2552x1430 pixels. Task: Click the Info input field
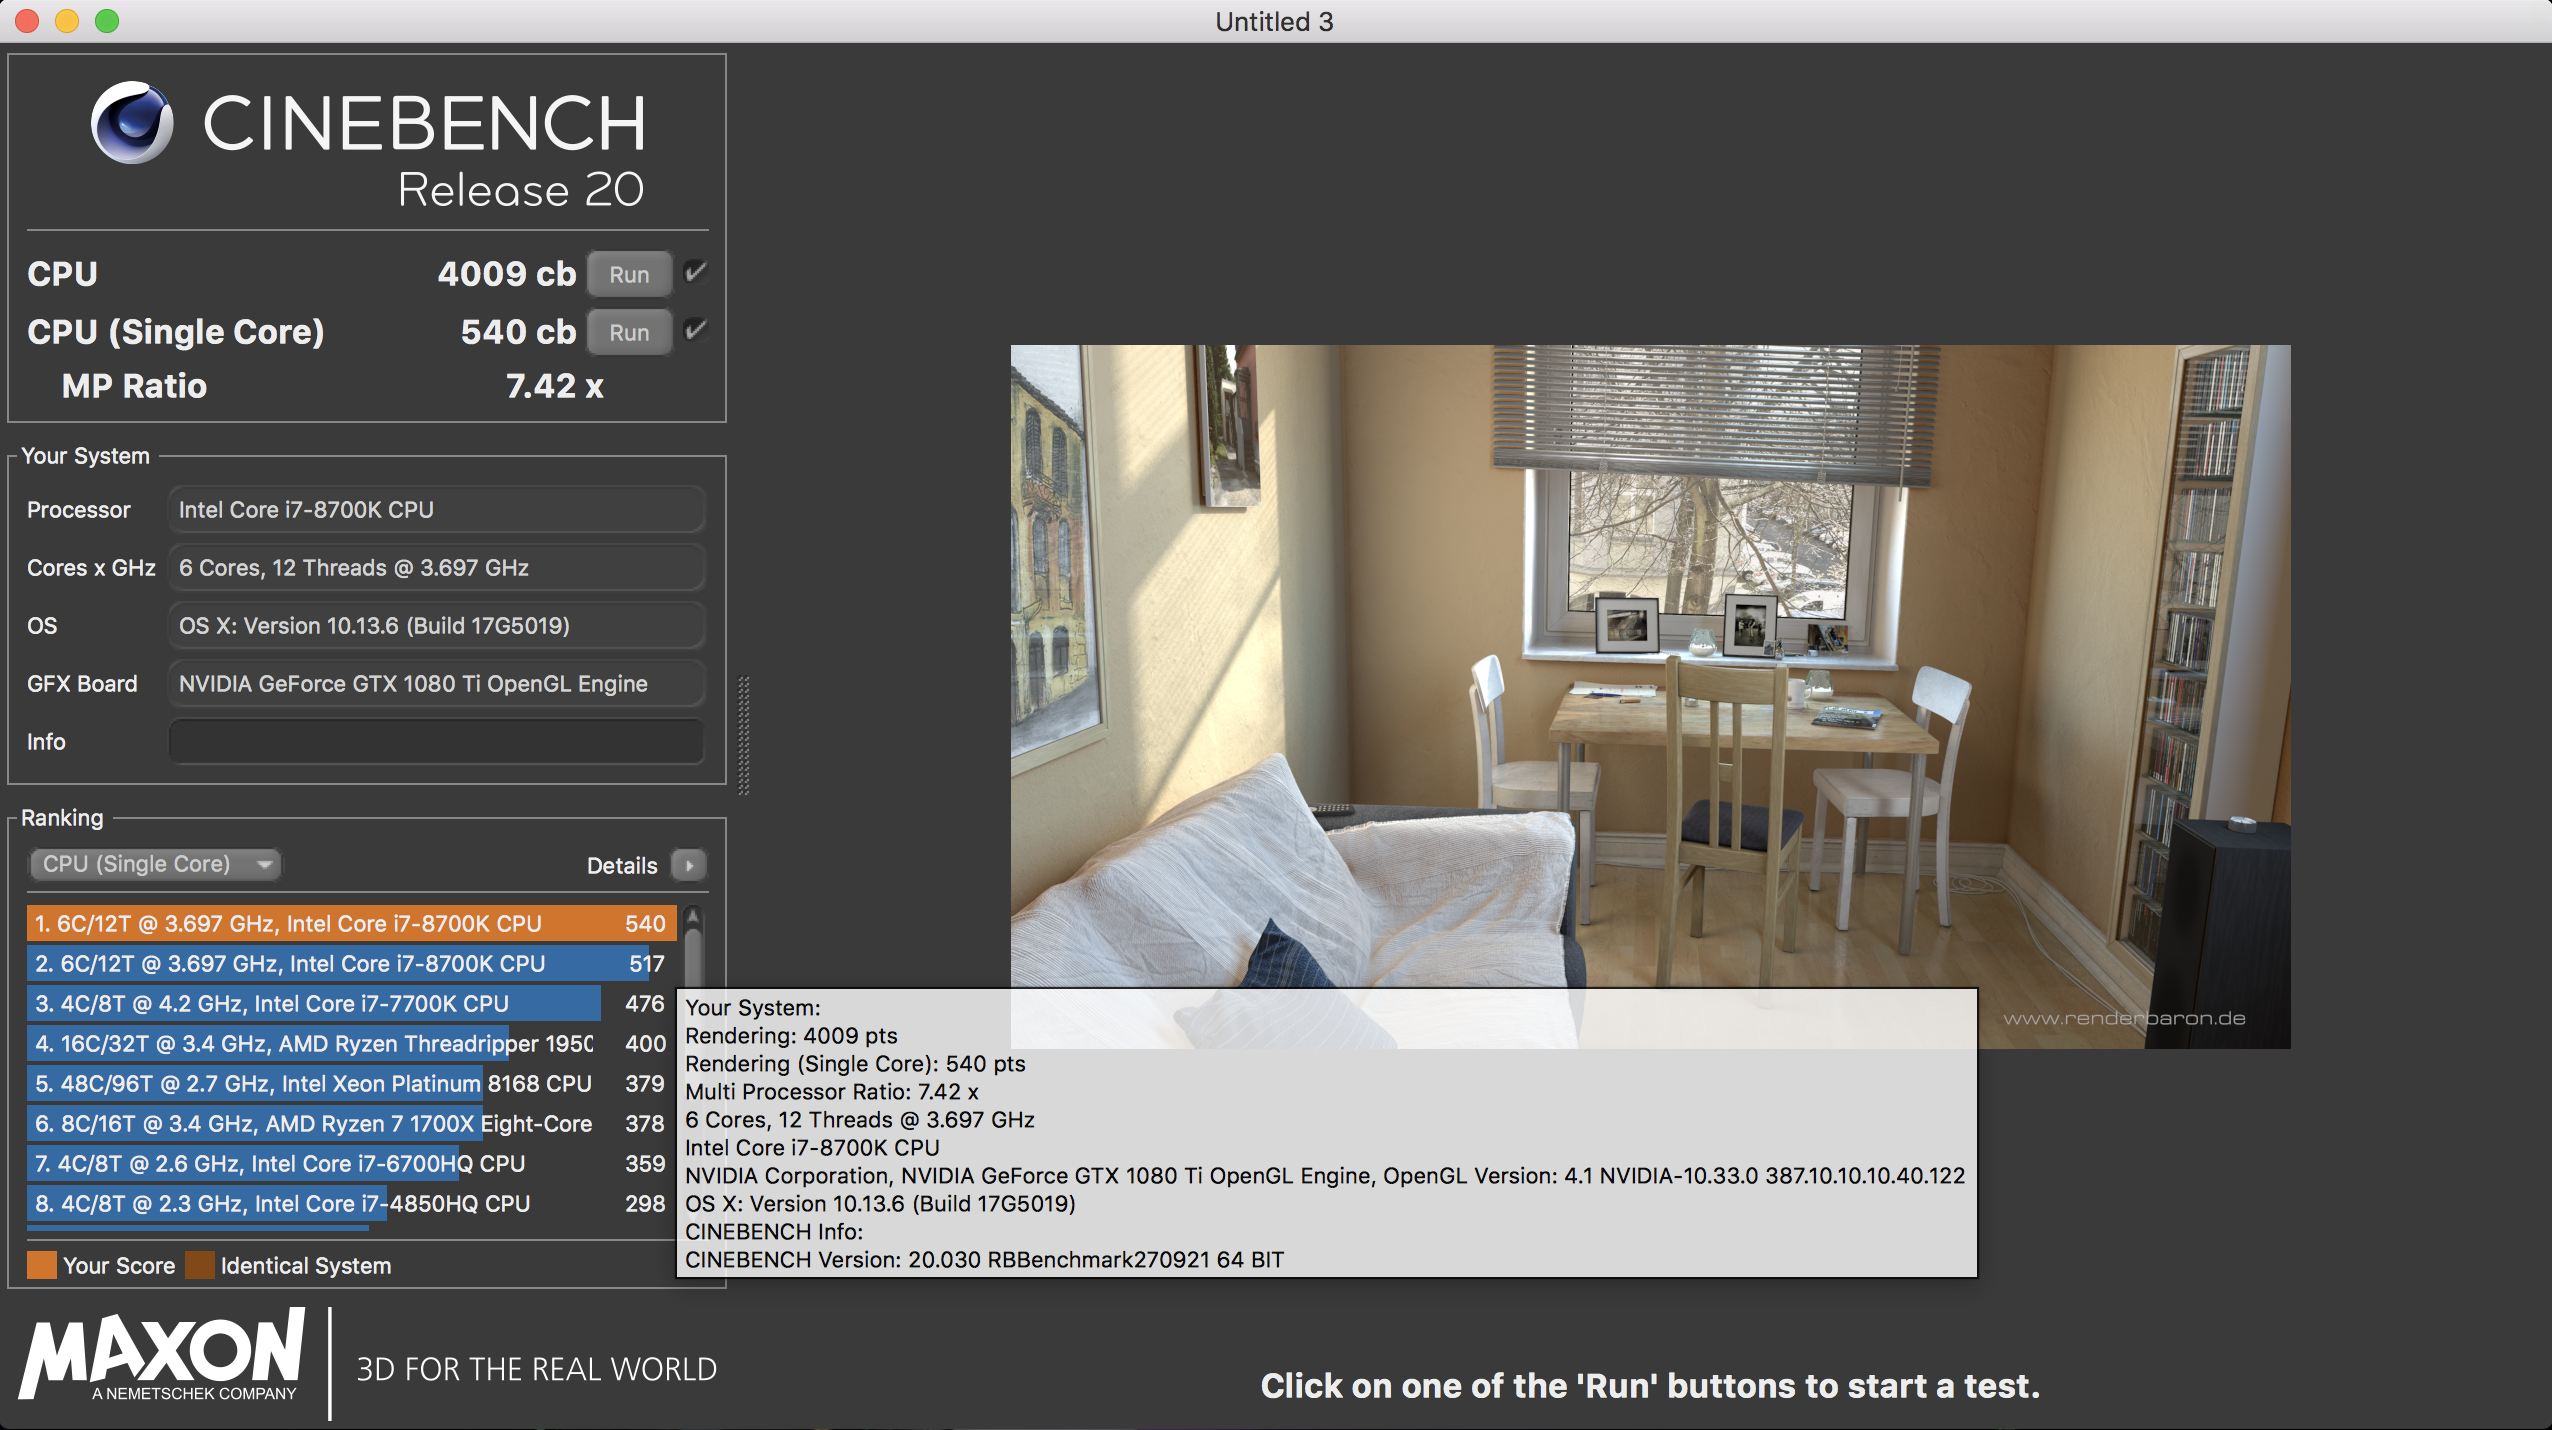click(x=437, y=742)
